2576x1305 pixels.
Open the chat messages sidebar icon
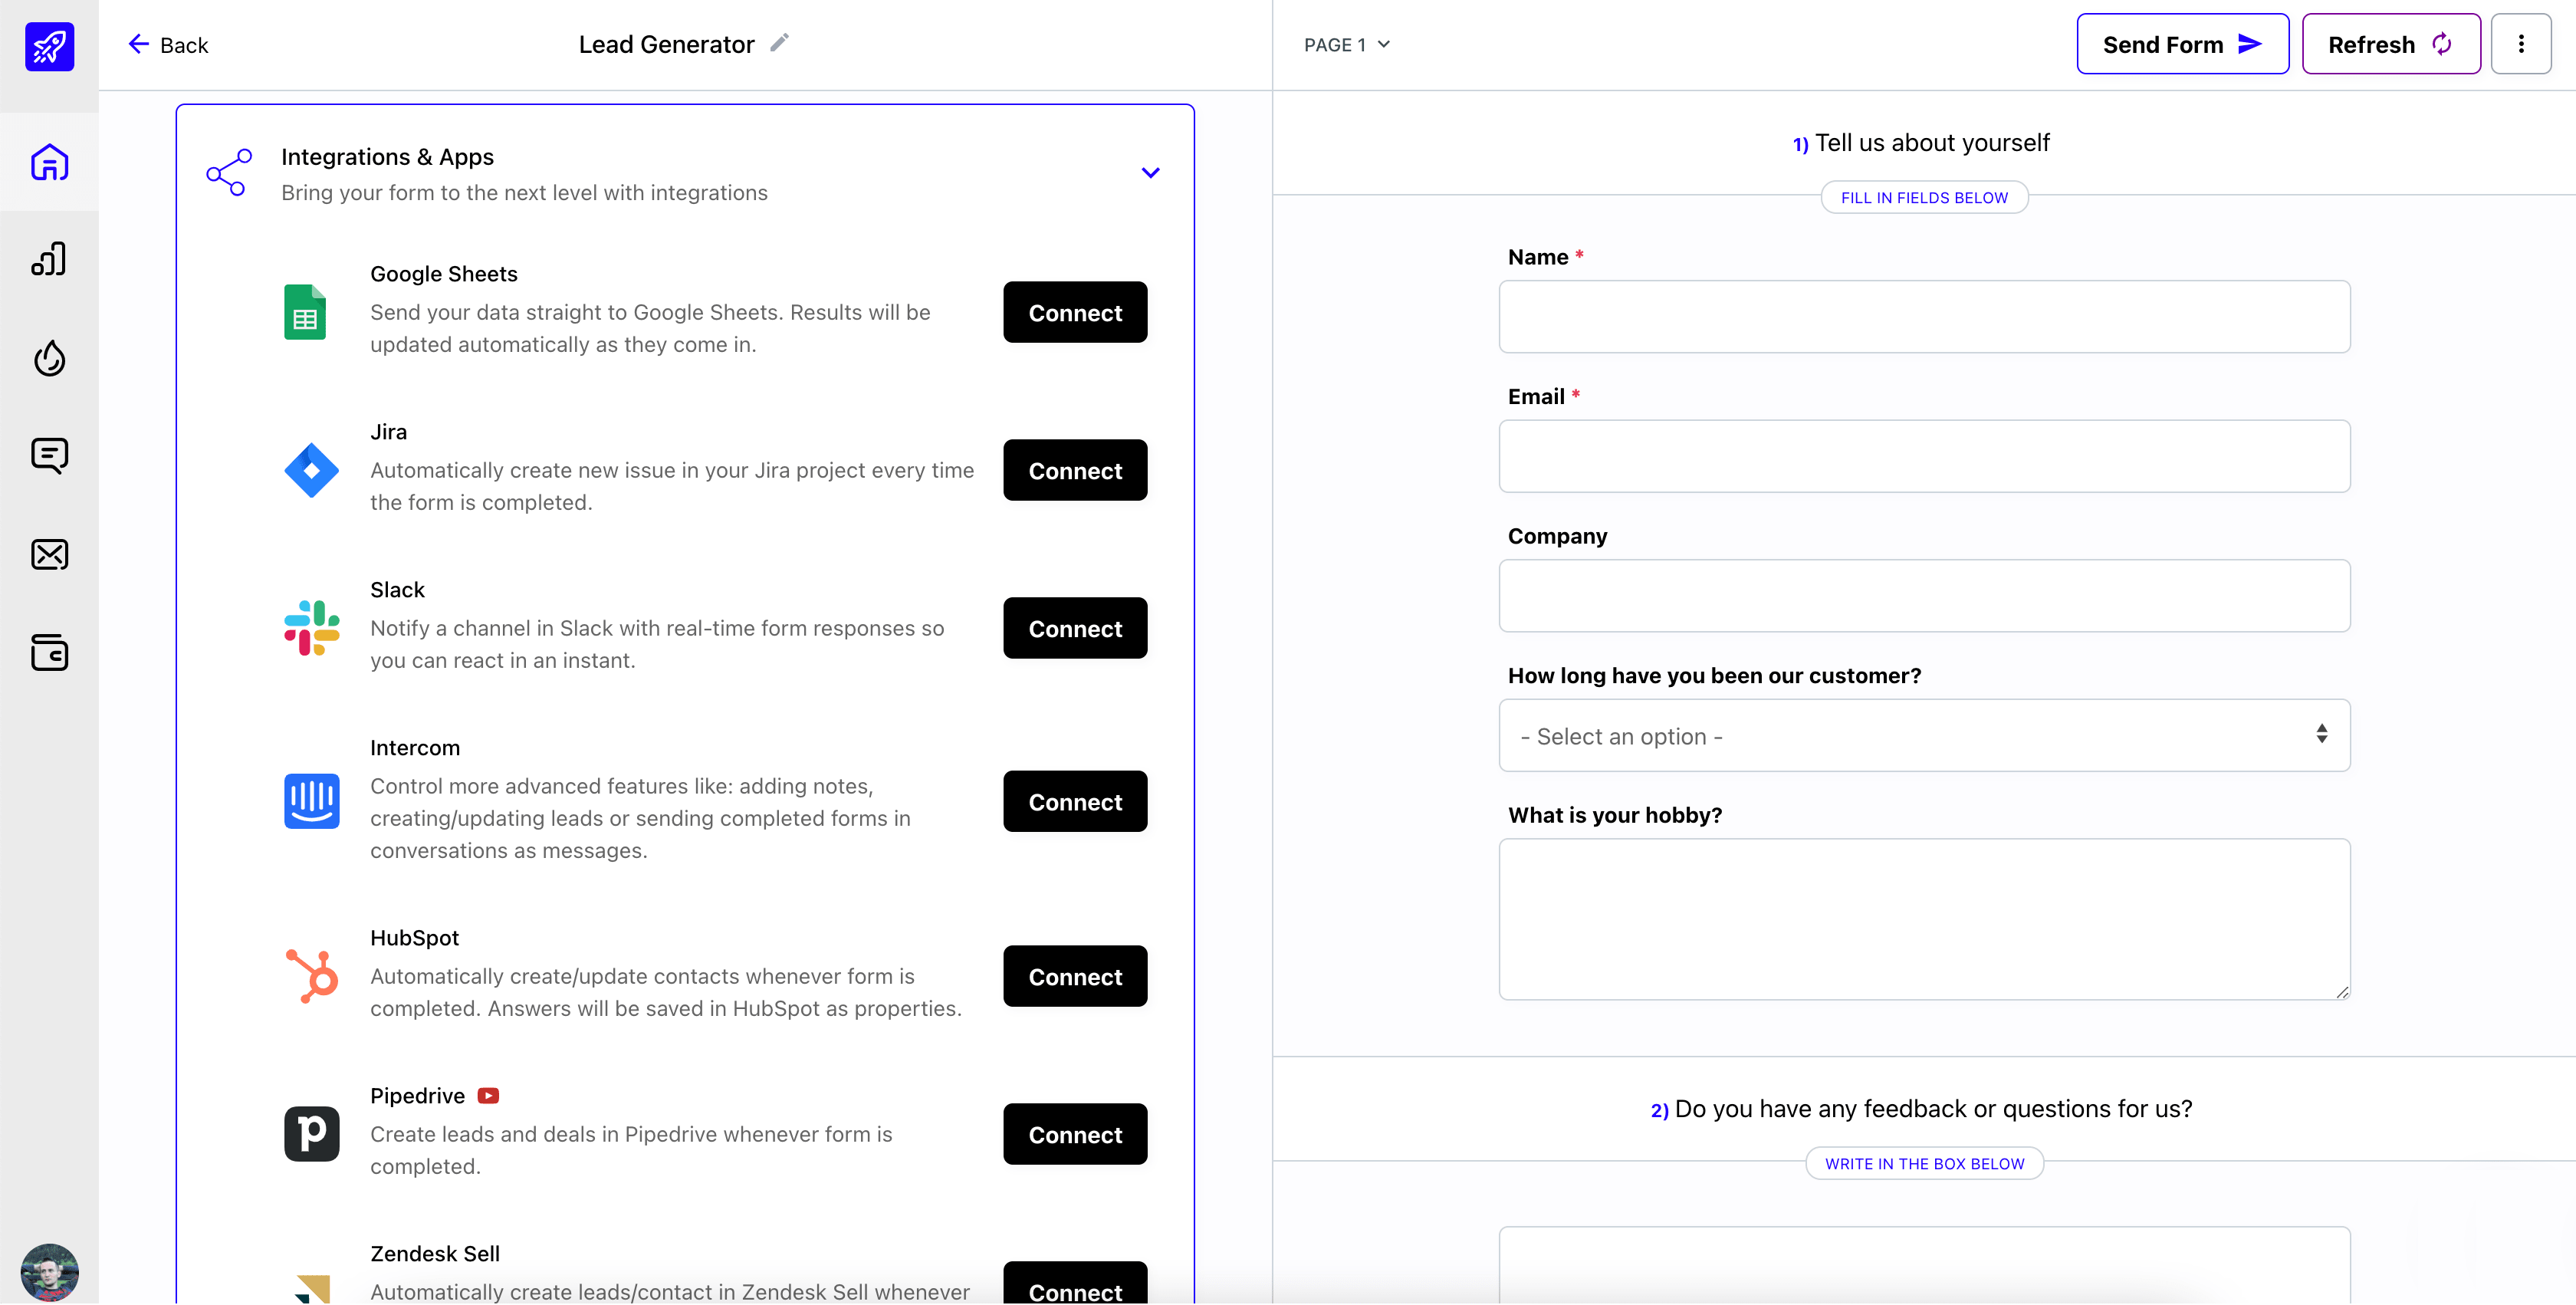49,455
